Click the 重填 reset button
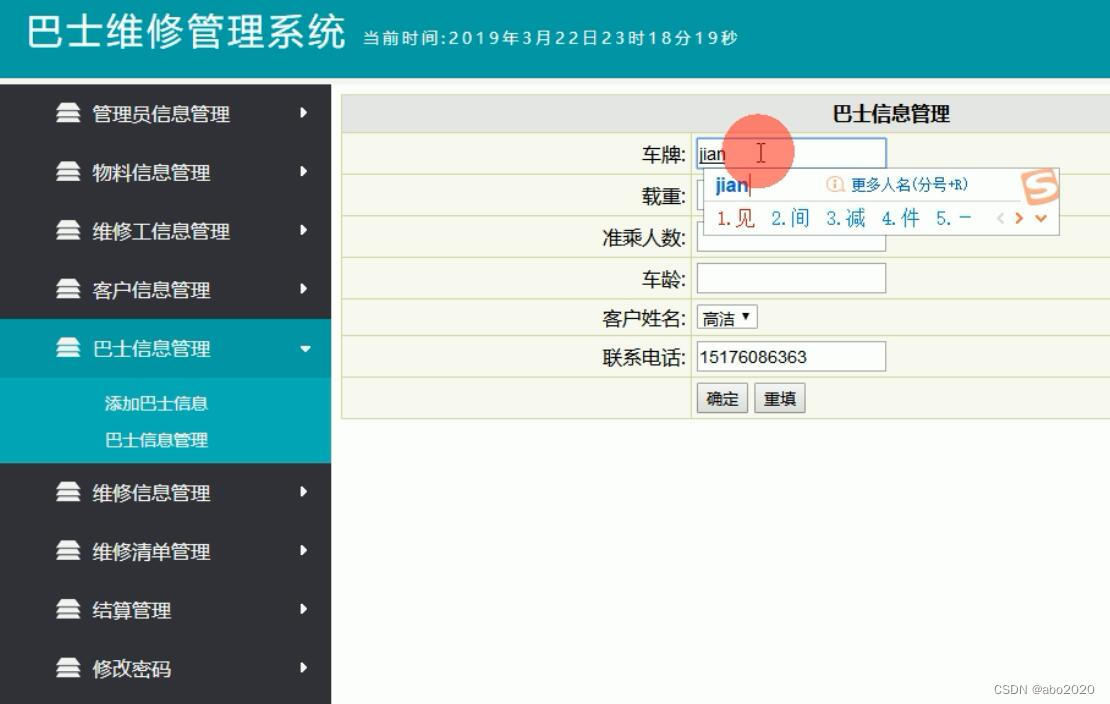1110x704 pixels. click(x=779, y=398)
